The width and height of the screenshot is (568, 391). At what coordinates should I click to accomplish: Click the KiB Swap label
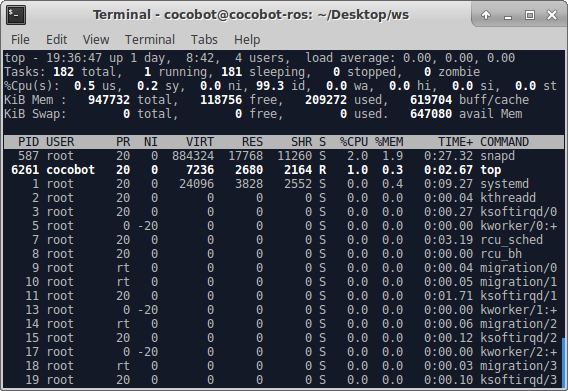pyautogui.click(x=36, y=114)
